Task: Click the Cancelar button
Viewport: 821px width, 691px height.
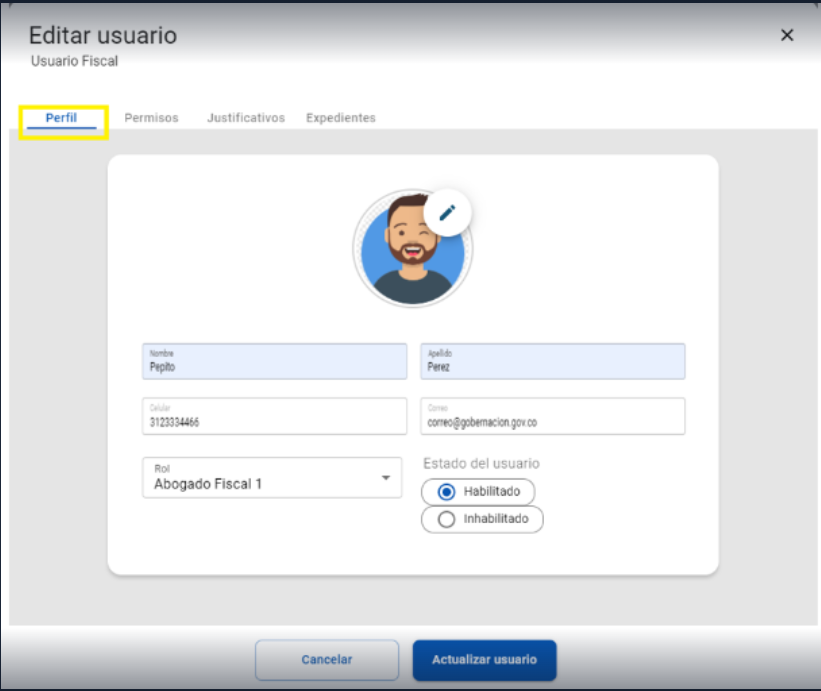Action: click(x=327, y=660)
